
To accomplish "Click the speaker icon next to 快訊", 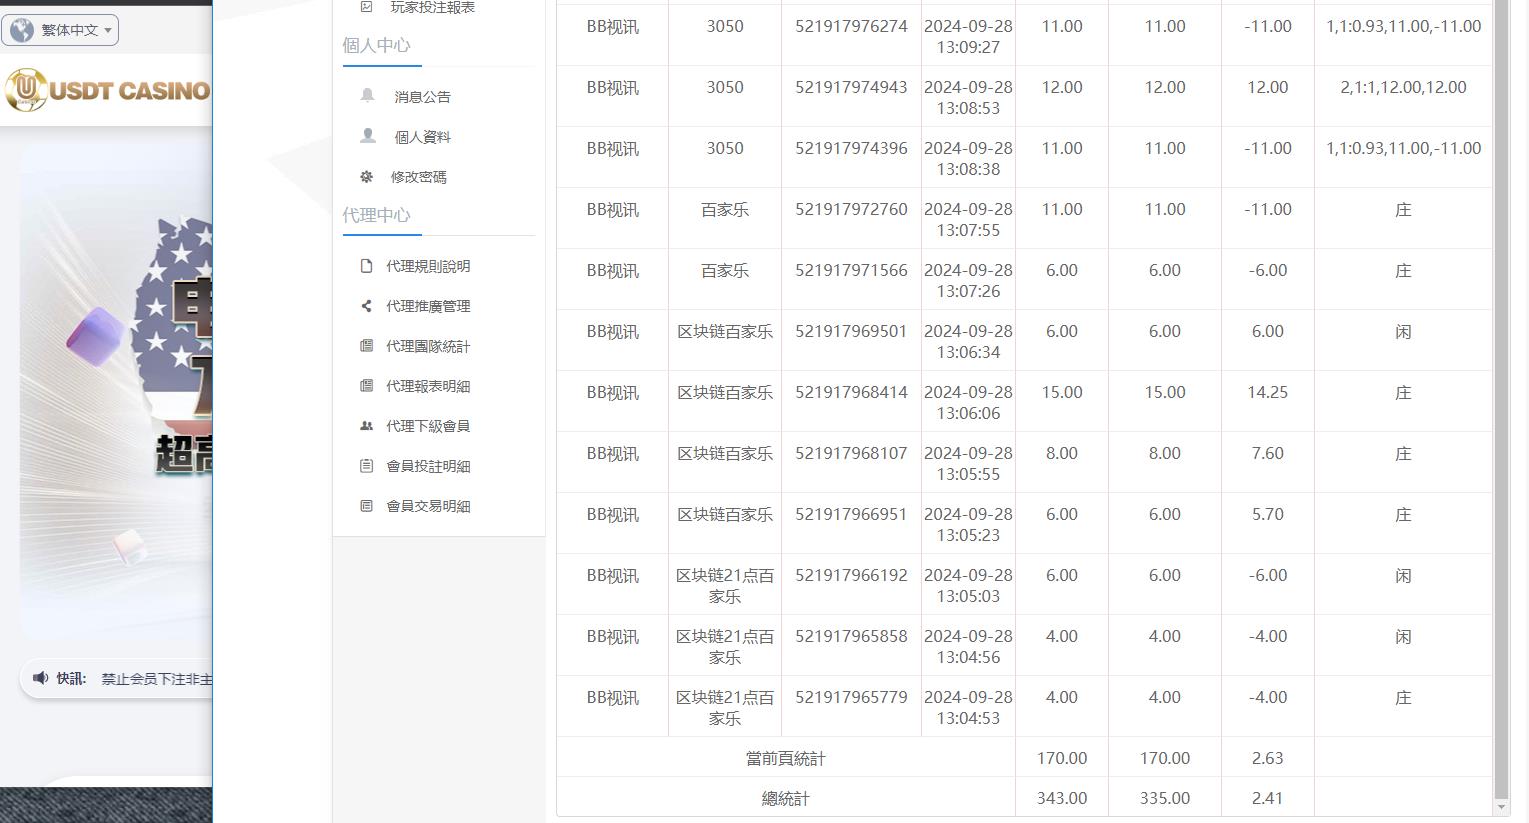I will 40,678.
